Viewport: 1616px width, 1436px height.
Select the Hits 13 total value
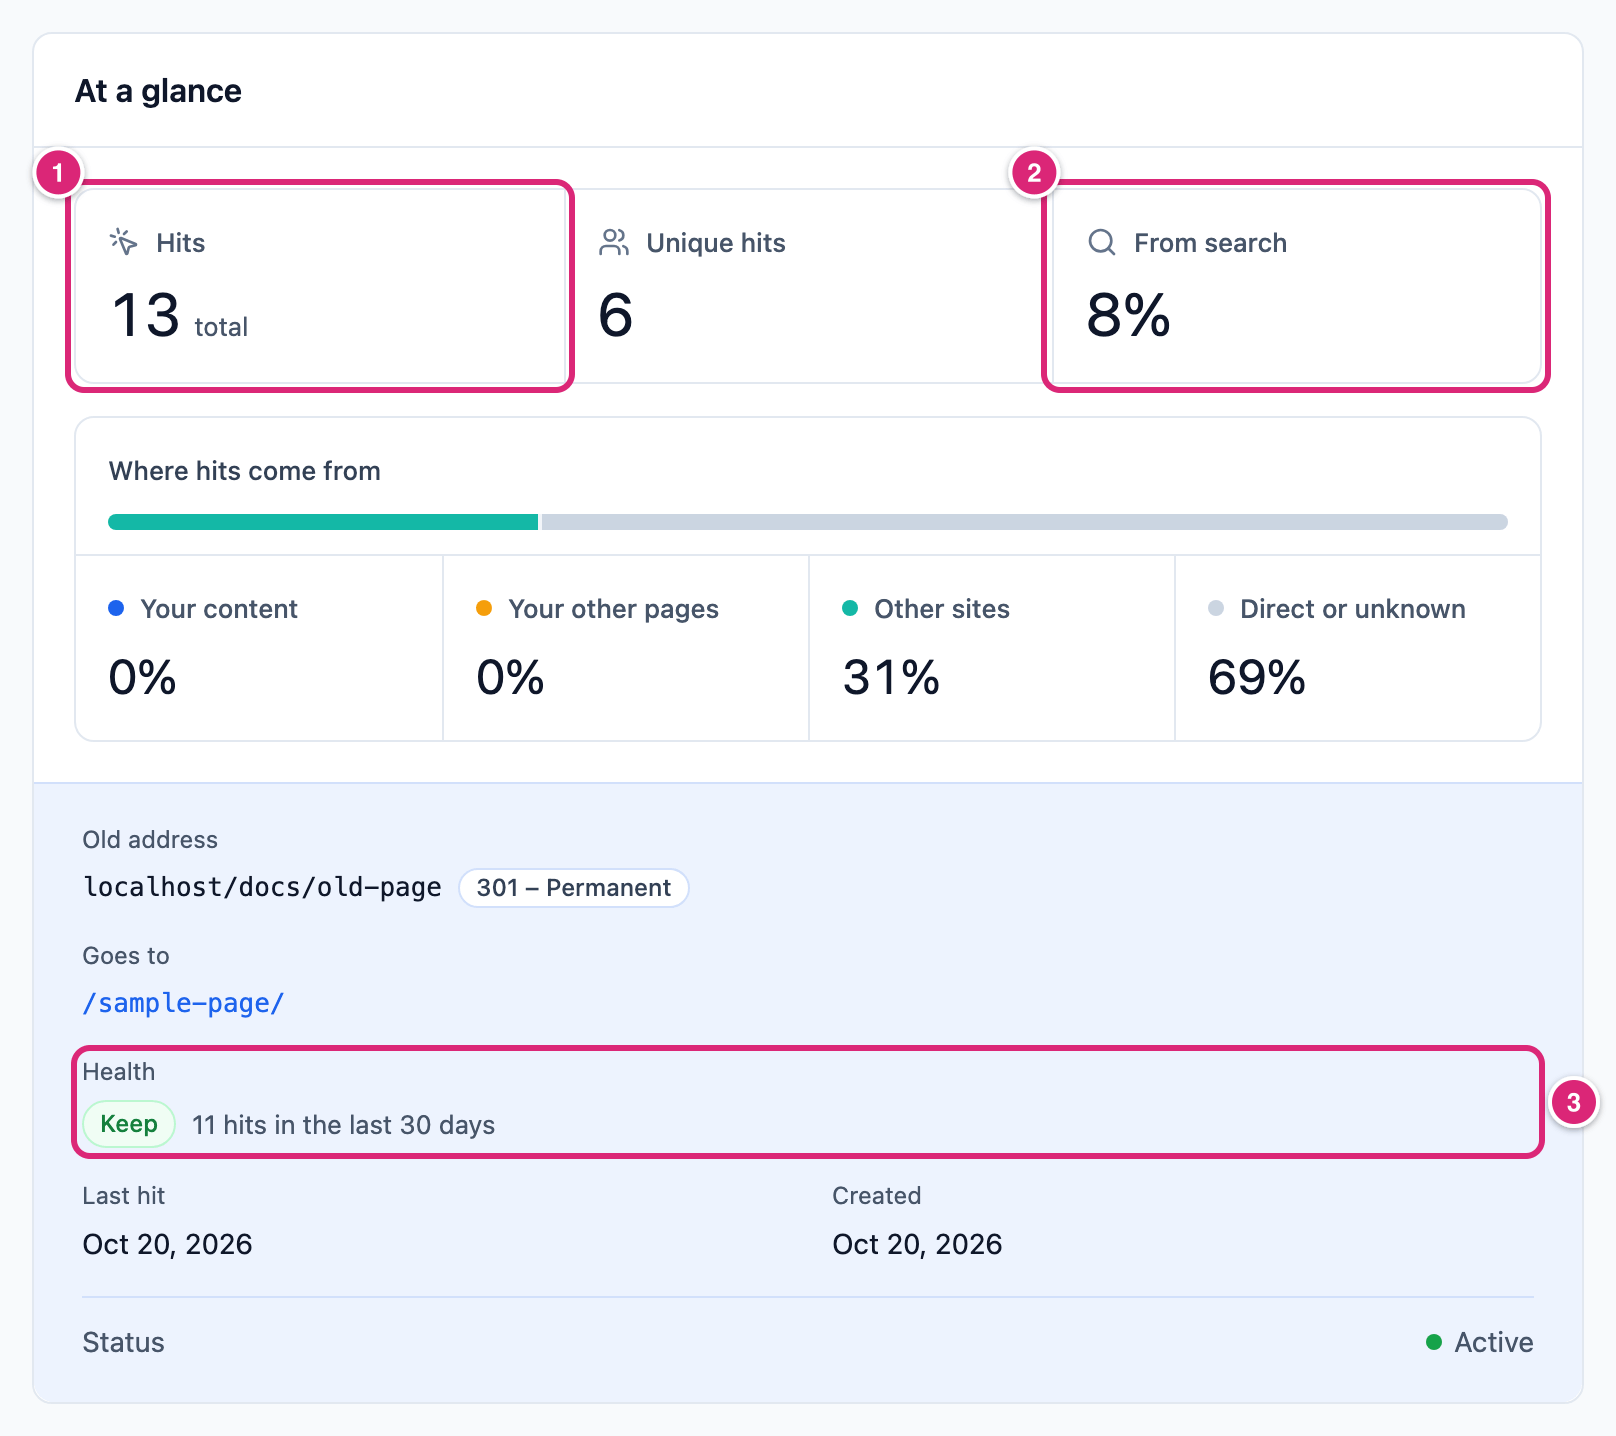180,316
